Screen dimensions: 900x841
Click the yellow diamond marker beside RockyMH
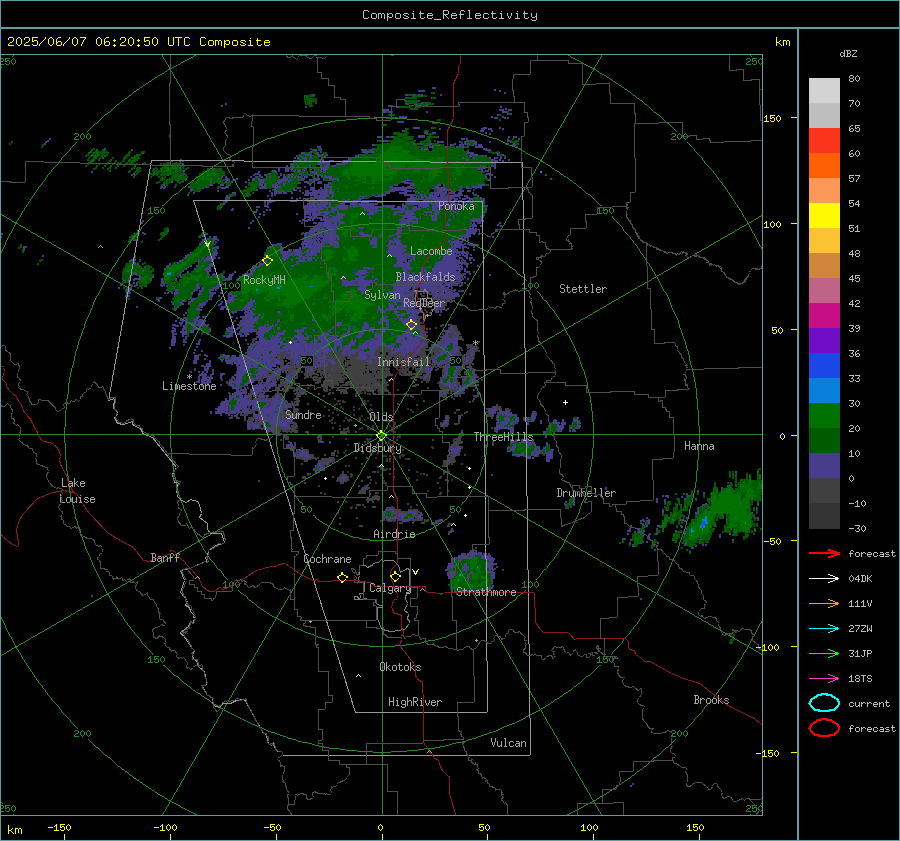pyautogui.click(x=267, y=261)
